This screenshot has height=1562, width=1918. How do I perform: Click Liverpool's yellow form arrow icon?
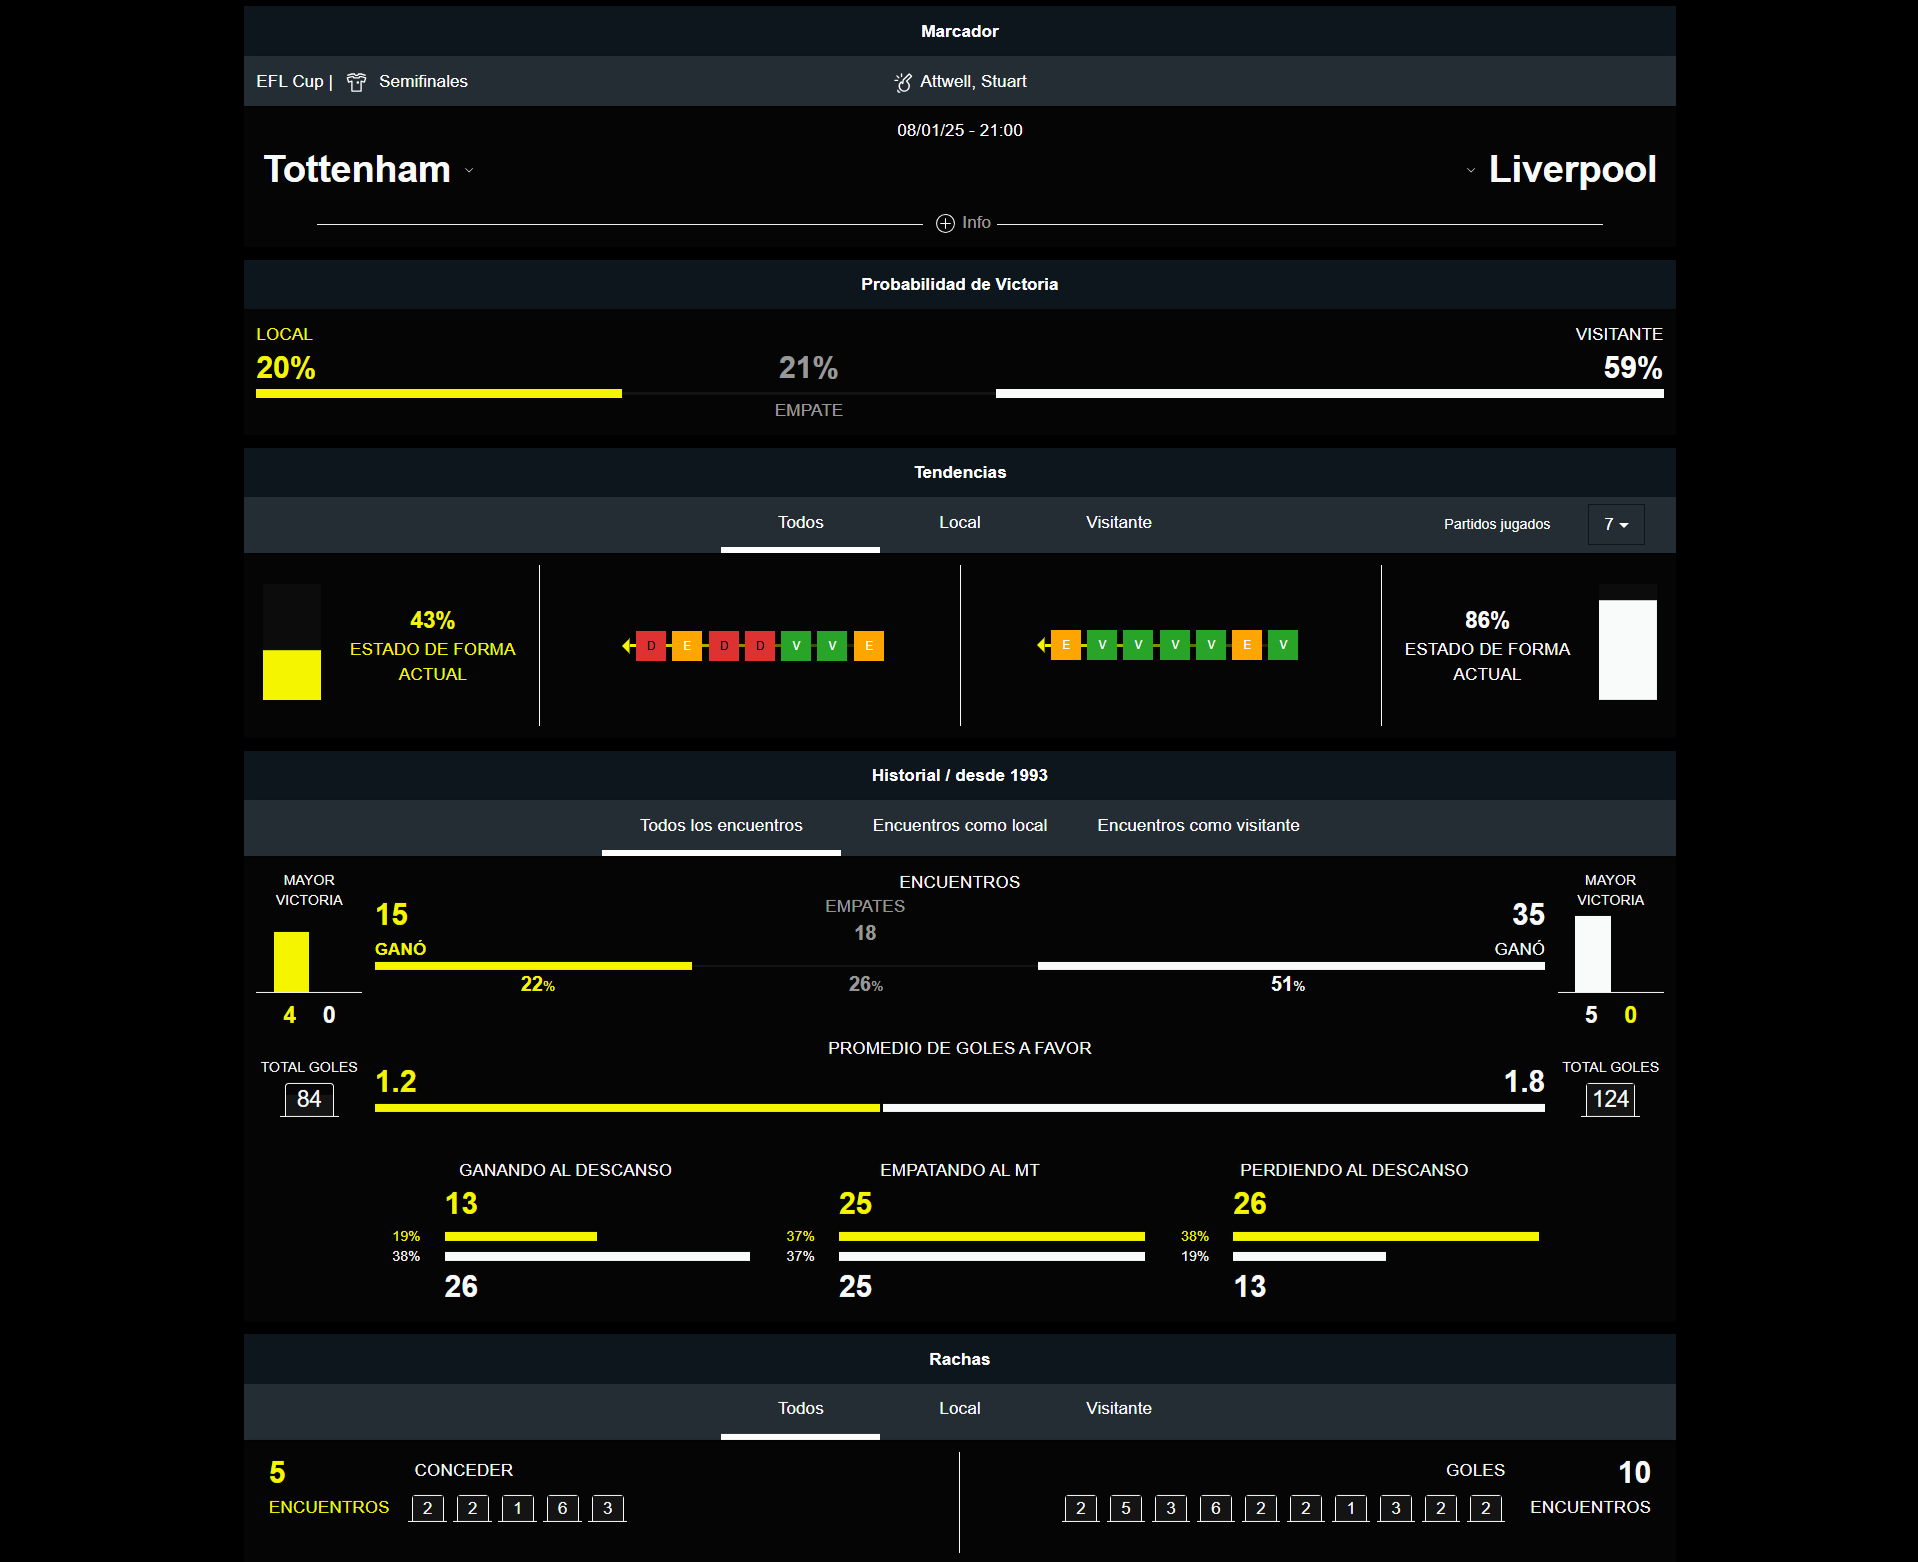pyautogui.click(x=1043, y=645)
